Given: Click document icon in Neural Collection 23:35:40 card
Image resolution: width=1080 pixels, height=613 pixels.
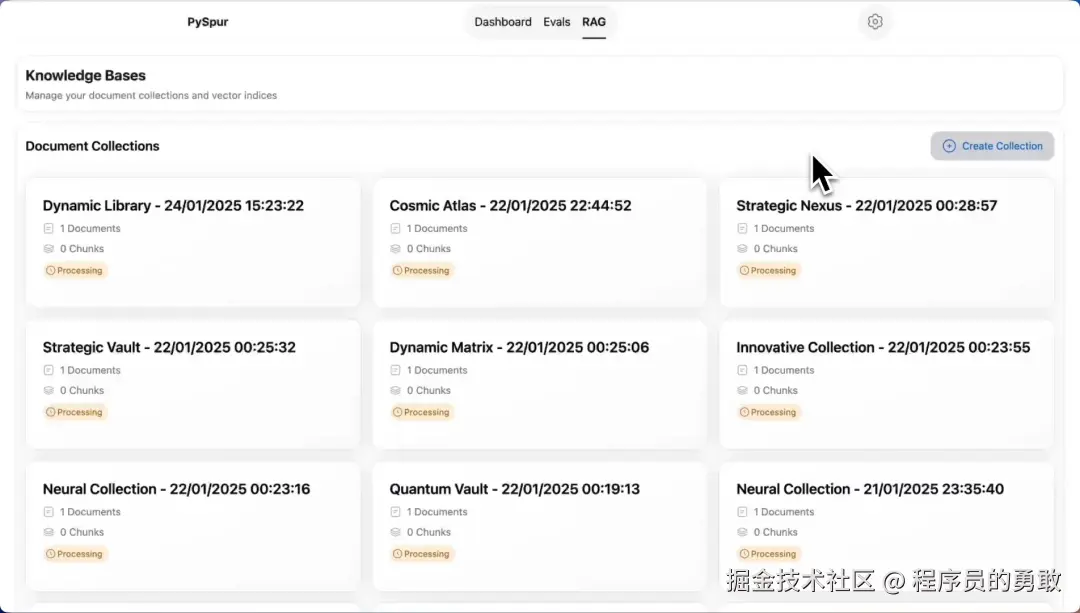Looking at the screenshot, I should [x=742, y=512].
